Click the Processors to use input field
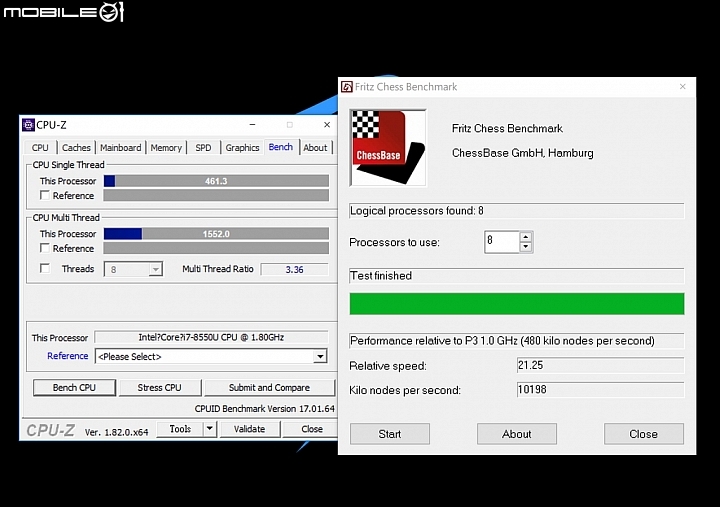The width and height of the screenshot is (720, 507). [502, 242]
